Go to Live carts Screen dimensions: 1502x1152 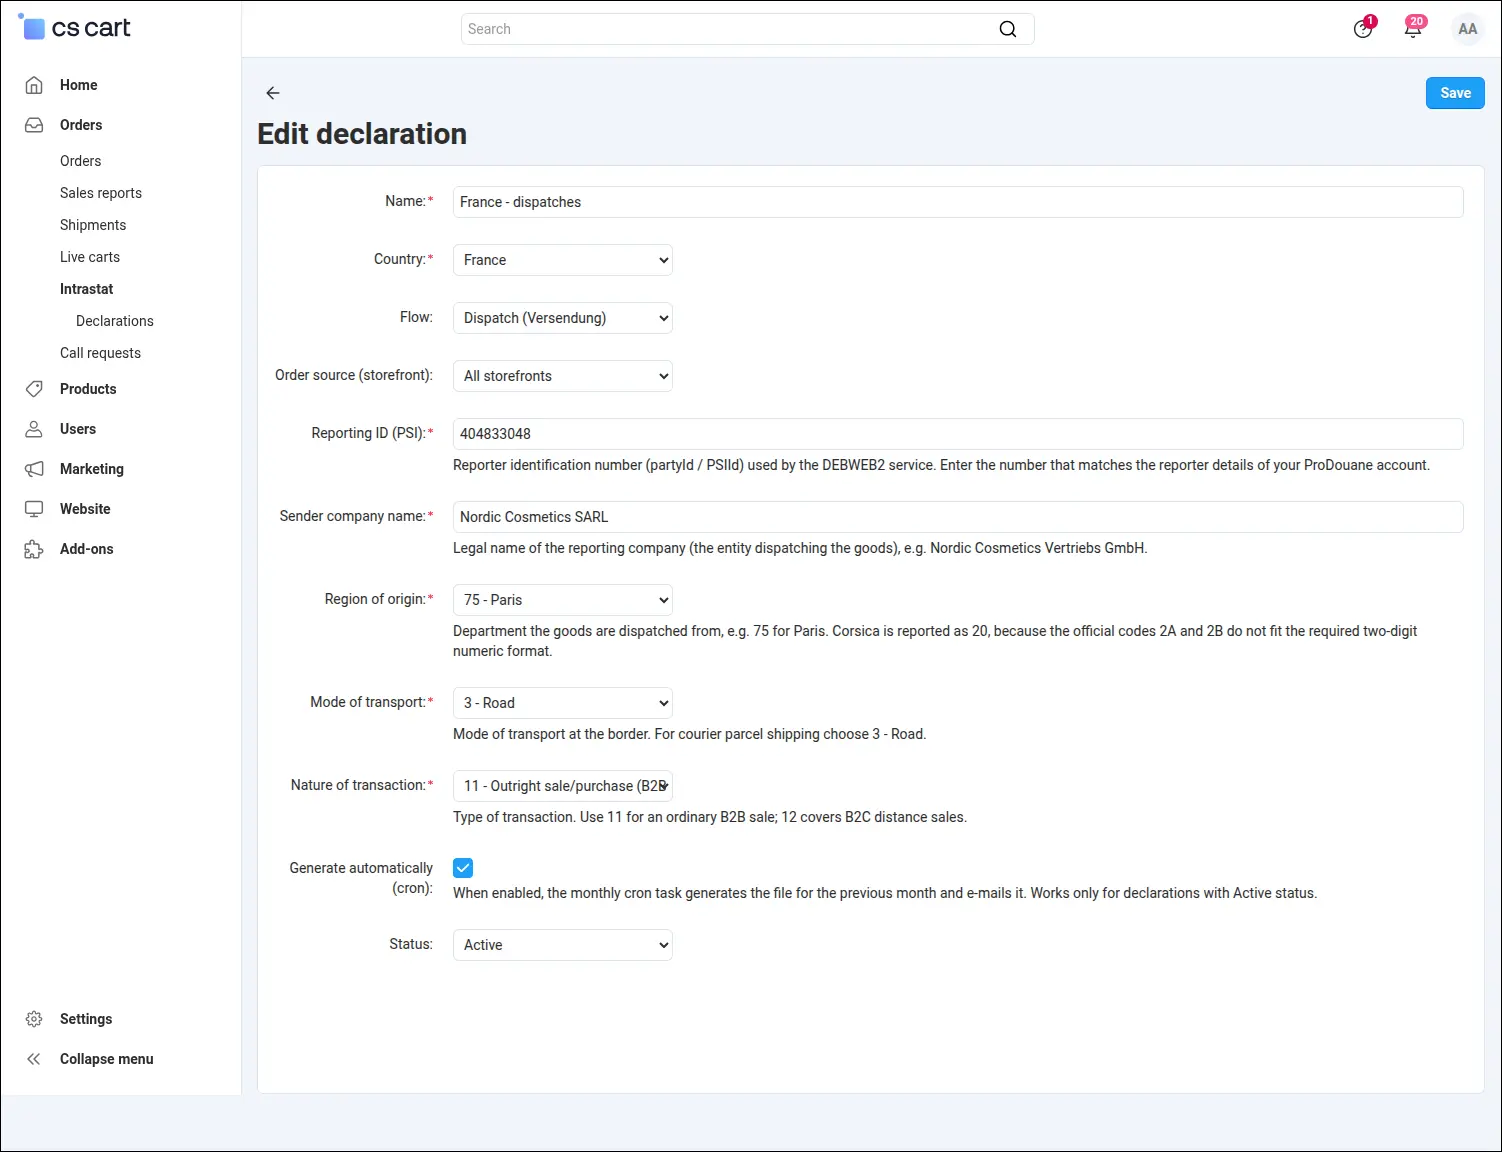pos(90,257)
